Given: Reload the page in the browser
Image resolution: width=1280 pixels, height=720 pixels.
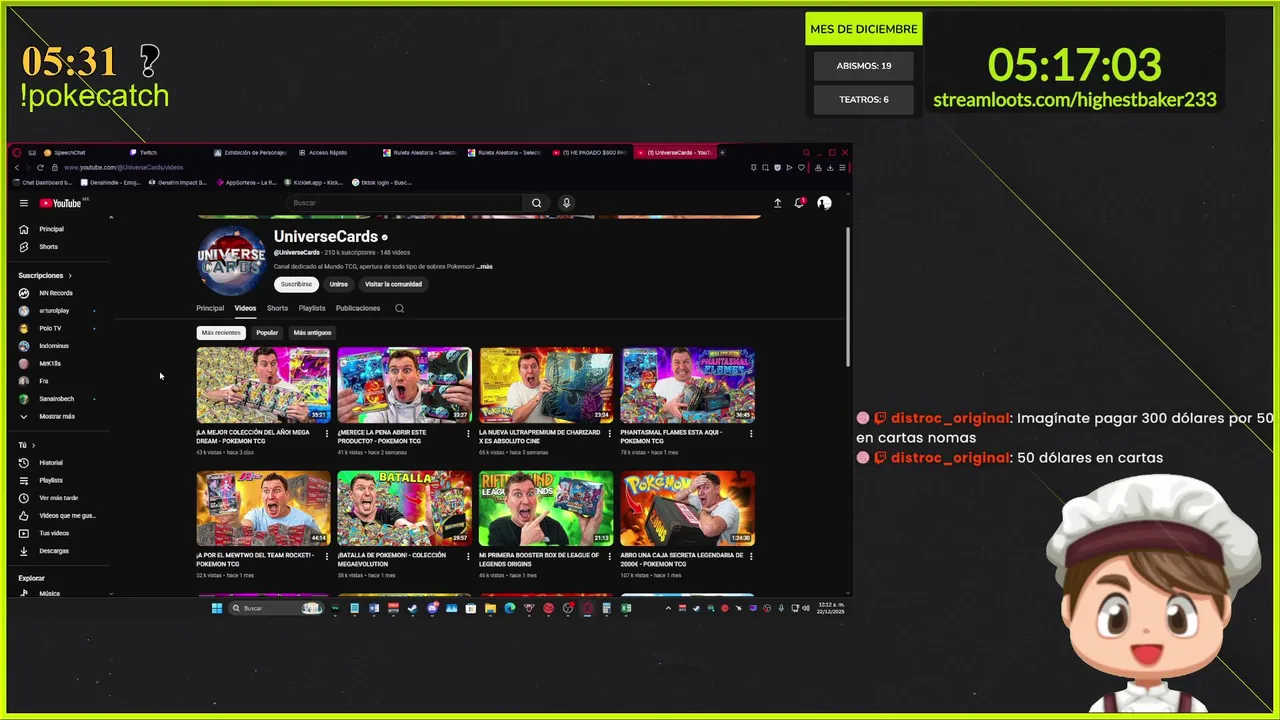Looking at the screenshot, I should pos(40,167).
